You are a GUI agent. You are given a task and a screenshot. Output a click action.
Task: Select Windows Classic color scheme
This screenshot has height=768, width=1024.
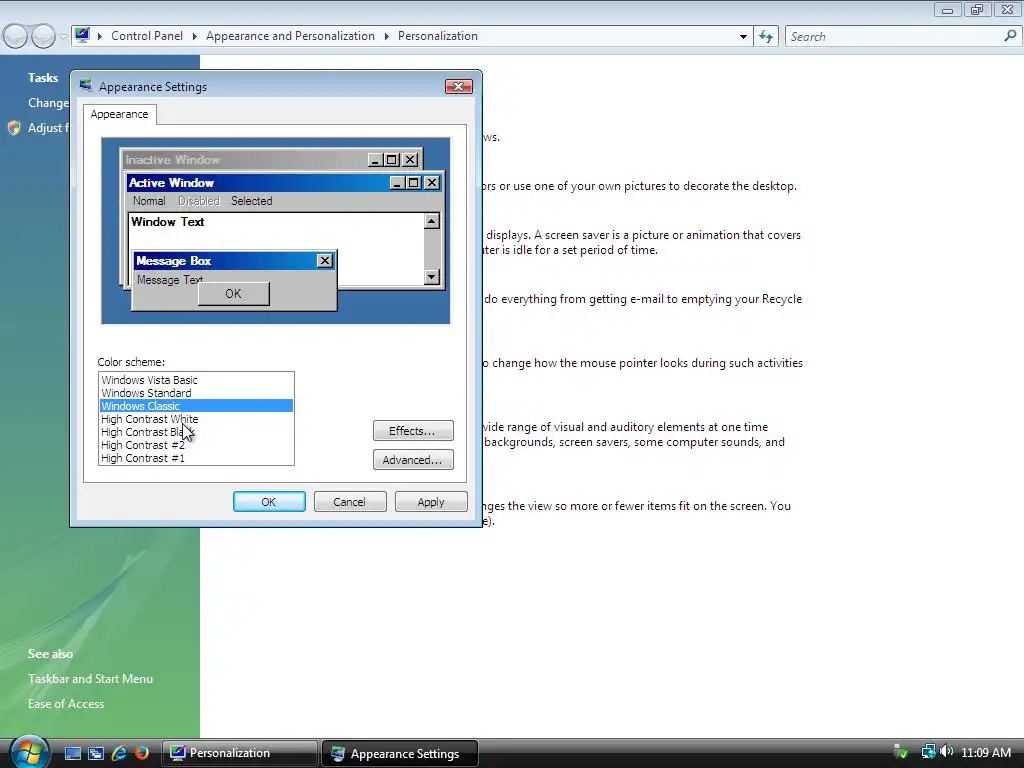195,406
